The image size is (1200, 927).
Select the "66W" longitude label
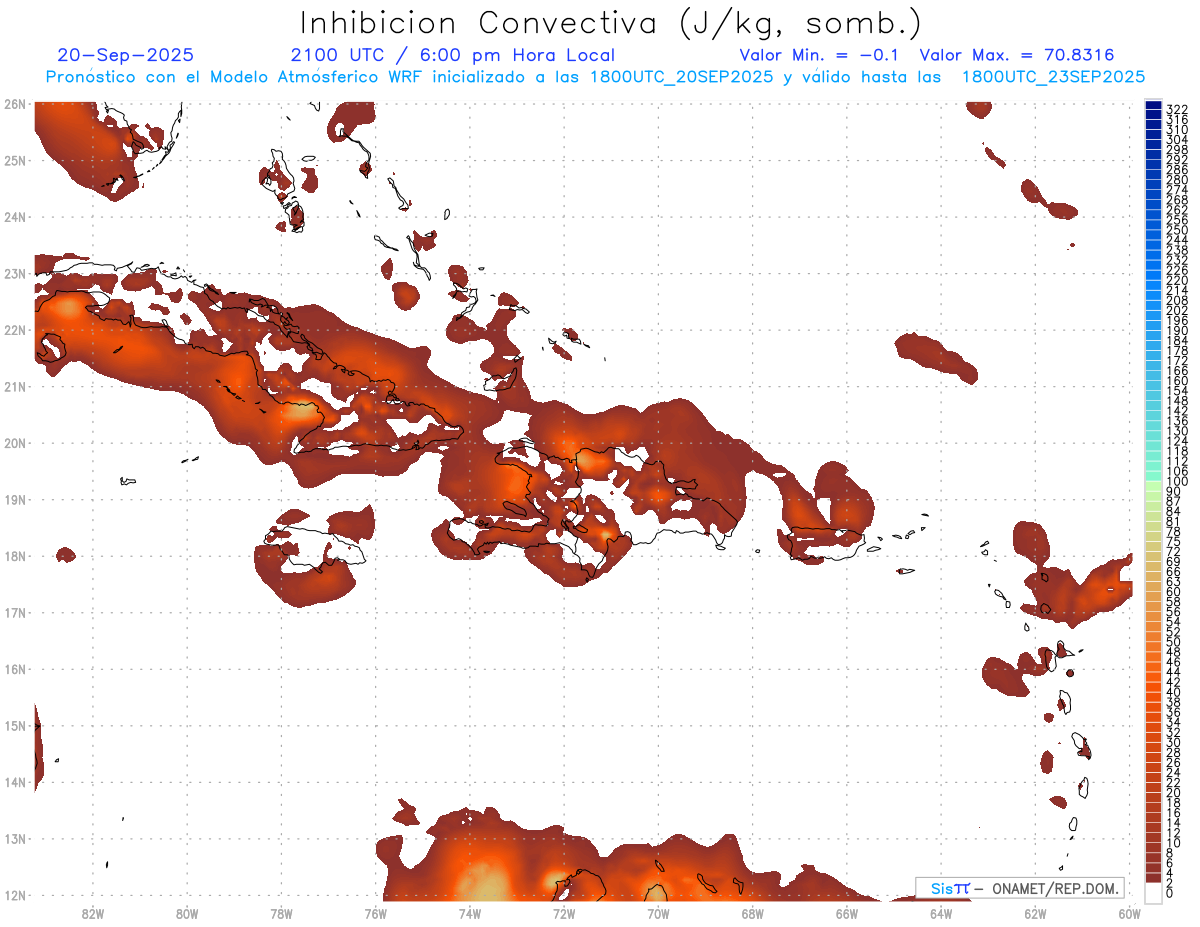pyautogui.click(x=847, y=913)
